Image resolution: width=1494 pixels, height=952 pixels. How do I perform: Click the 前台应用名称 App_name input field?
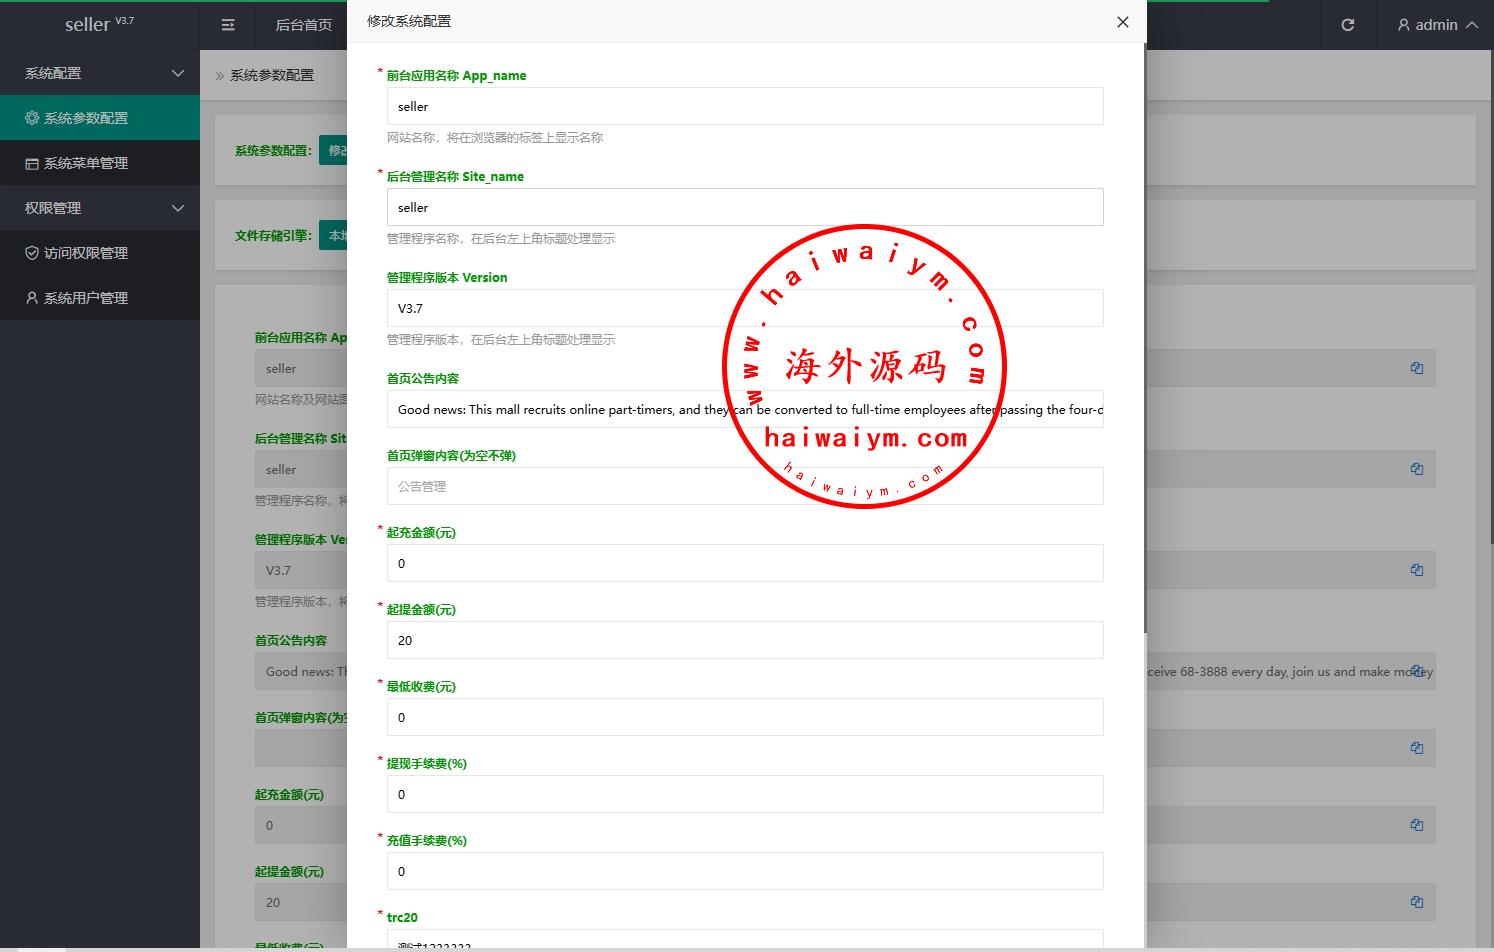click(x=745, y=106)
